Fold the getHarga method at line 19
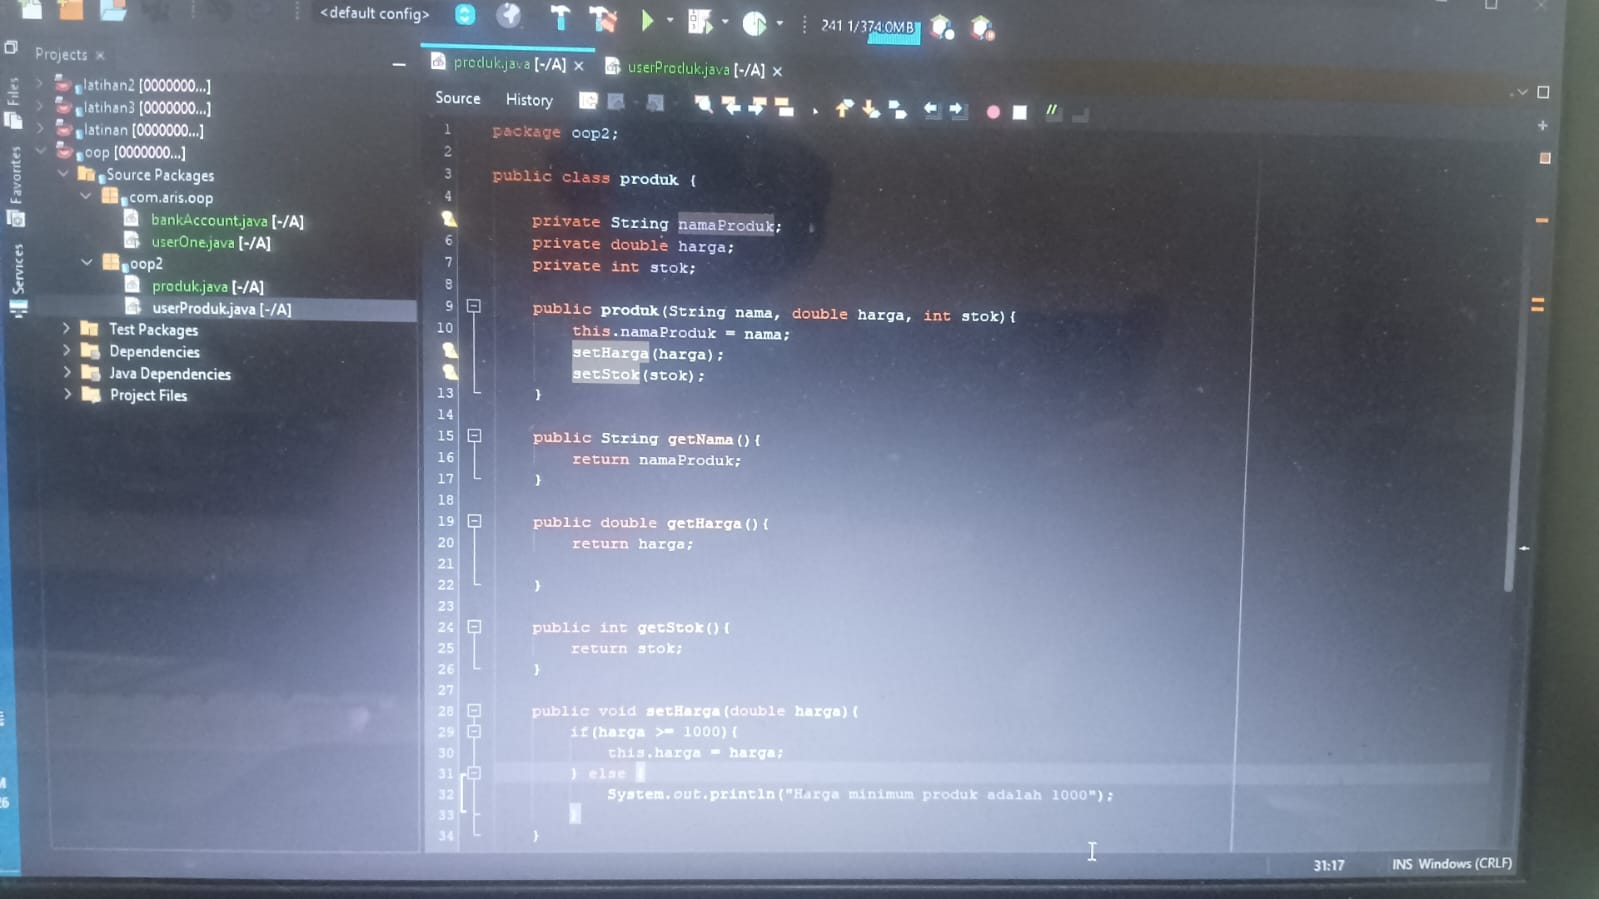The width and height of the screenshot is (1599, 899). click(x=474, y=521)
